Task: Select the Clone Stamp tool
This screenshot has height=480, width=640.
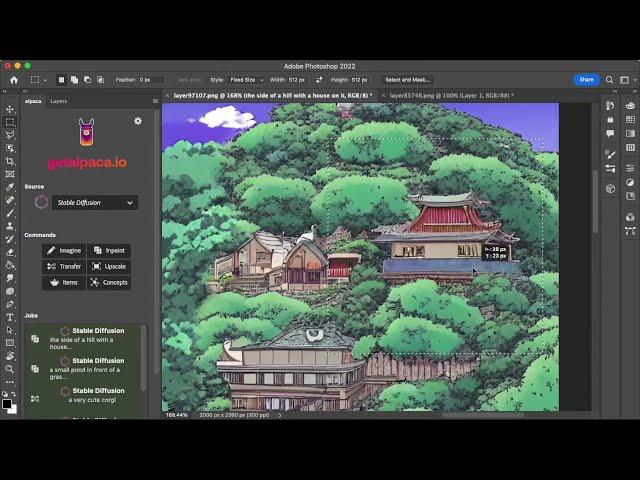Action: (10, 226)
